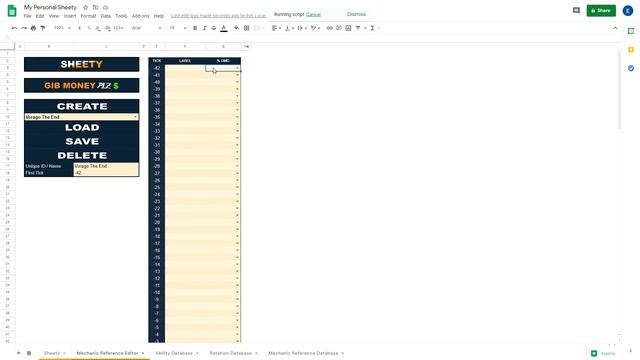Open the Arial font dropdown
The width and height of the screenshot is (640, 360).
(x=146, y=28)
